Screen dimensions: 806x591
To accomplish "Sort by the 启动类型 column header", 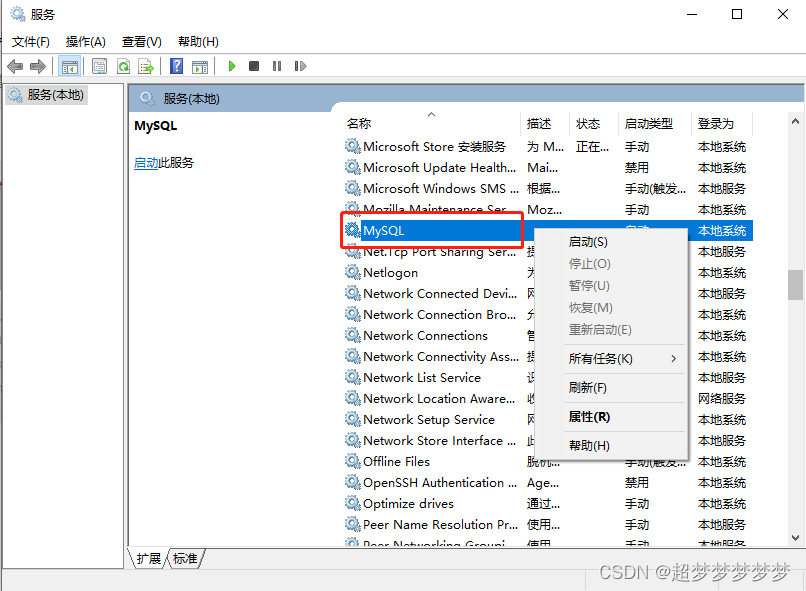I will [655, 123].
